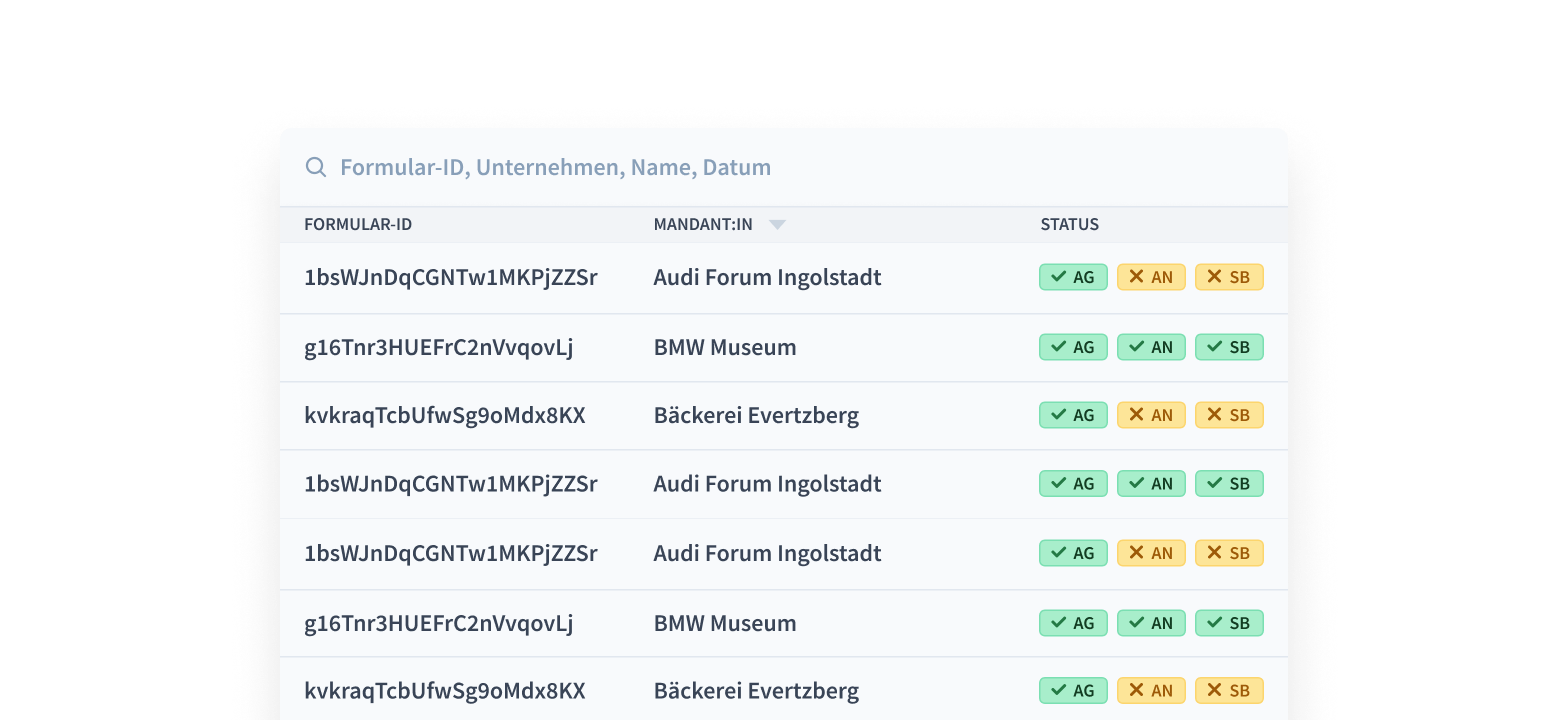This screenshot has width=1568, height=720.
Task: Click the green AG badge in the second BMW Museum row
Action: (x=1073, y=623)
